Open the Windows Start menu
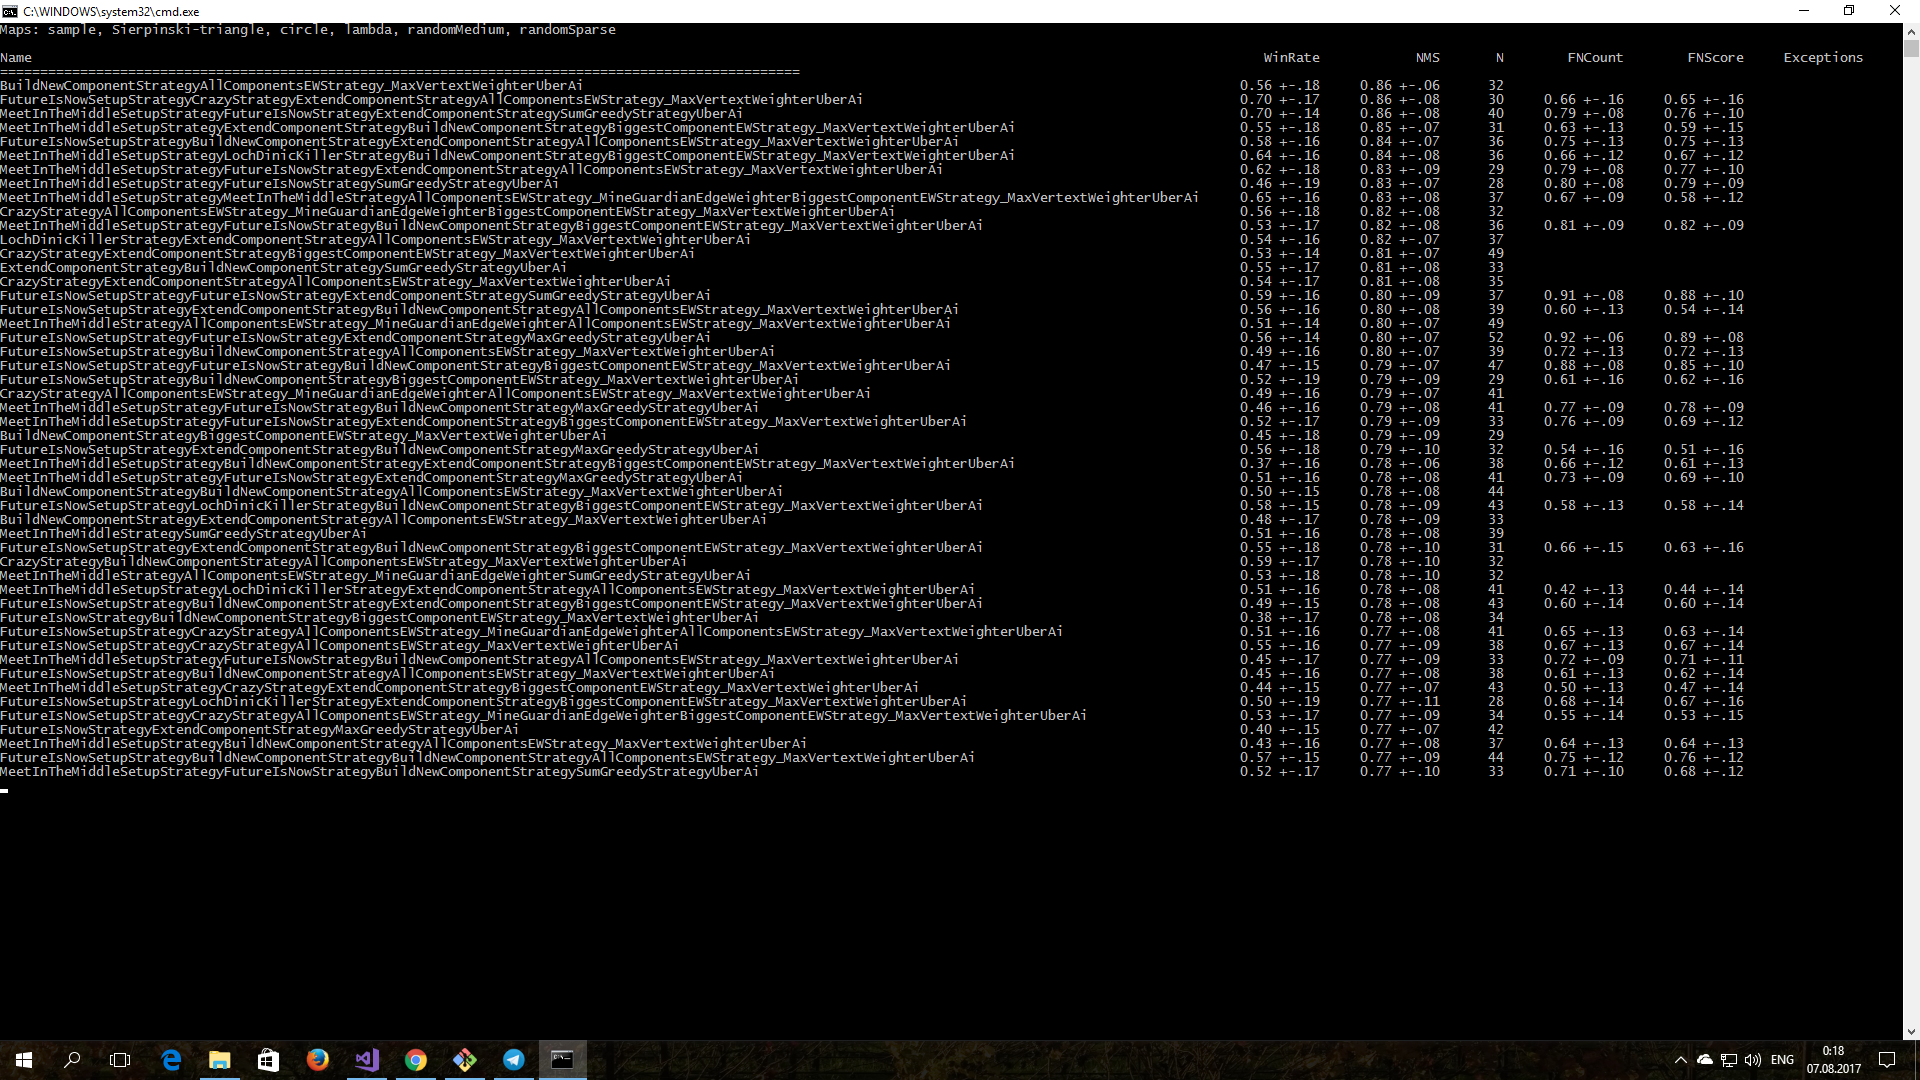Viewport: 1920px width, 1080px height. tap(24, 1060)
